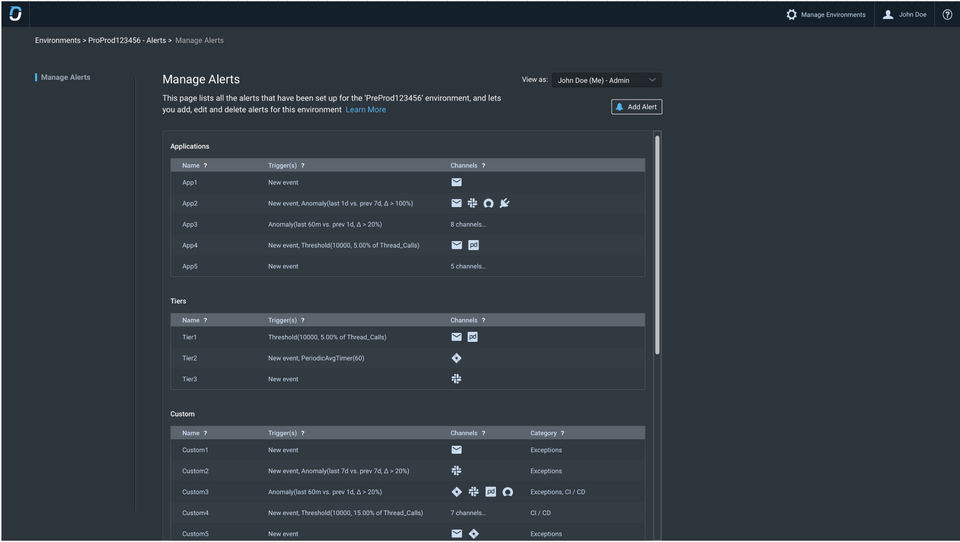The image size is (960, 542).
Task: Open the 'View as' user dropdown
Action: (606, 80)
